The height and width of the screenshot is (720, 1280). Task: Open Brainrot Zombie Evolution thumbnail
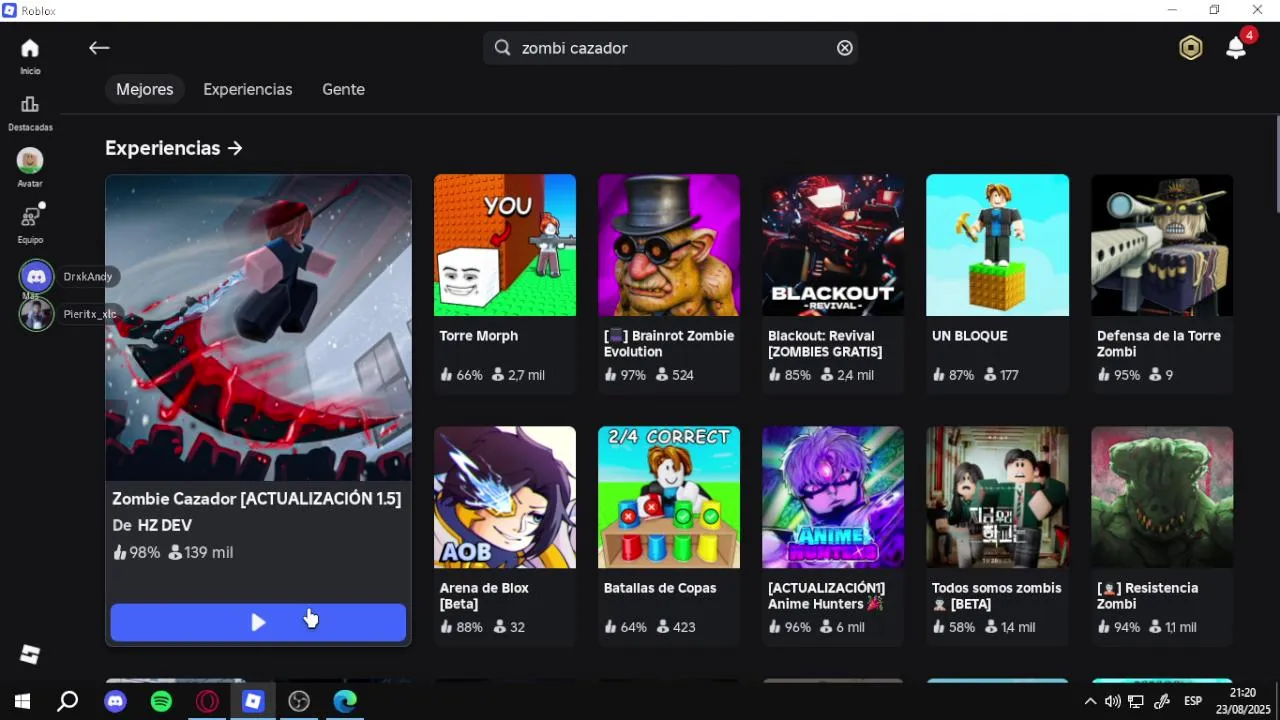669,245
